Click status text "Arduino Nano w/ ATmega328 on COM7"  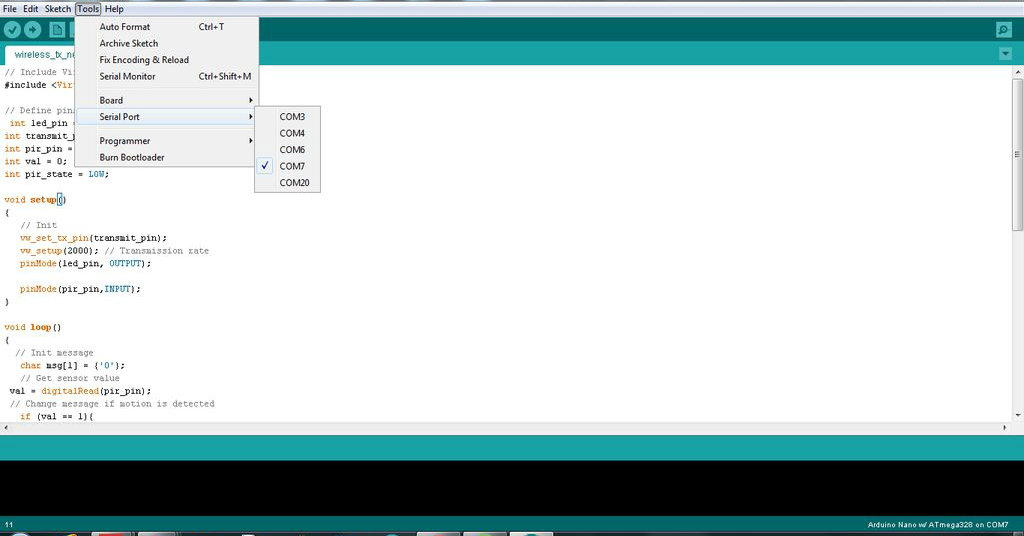(x=938, y=525)
